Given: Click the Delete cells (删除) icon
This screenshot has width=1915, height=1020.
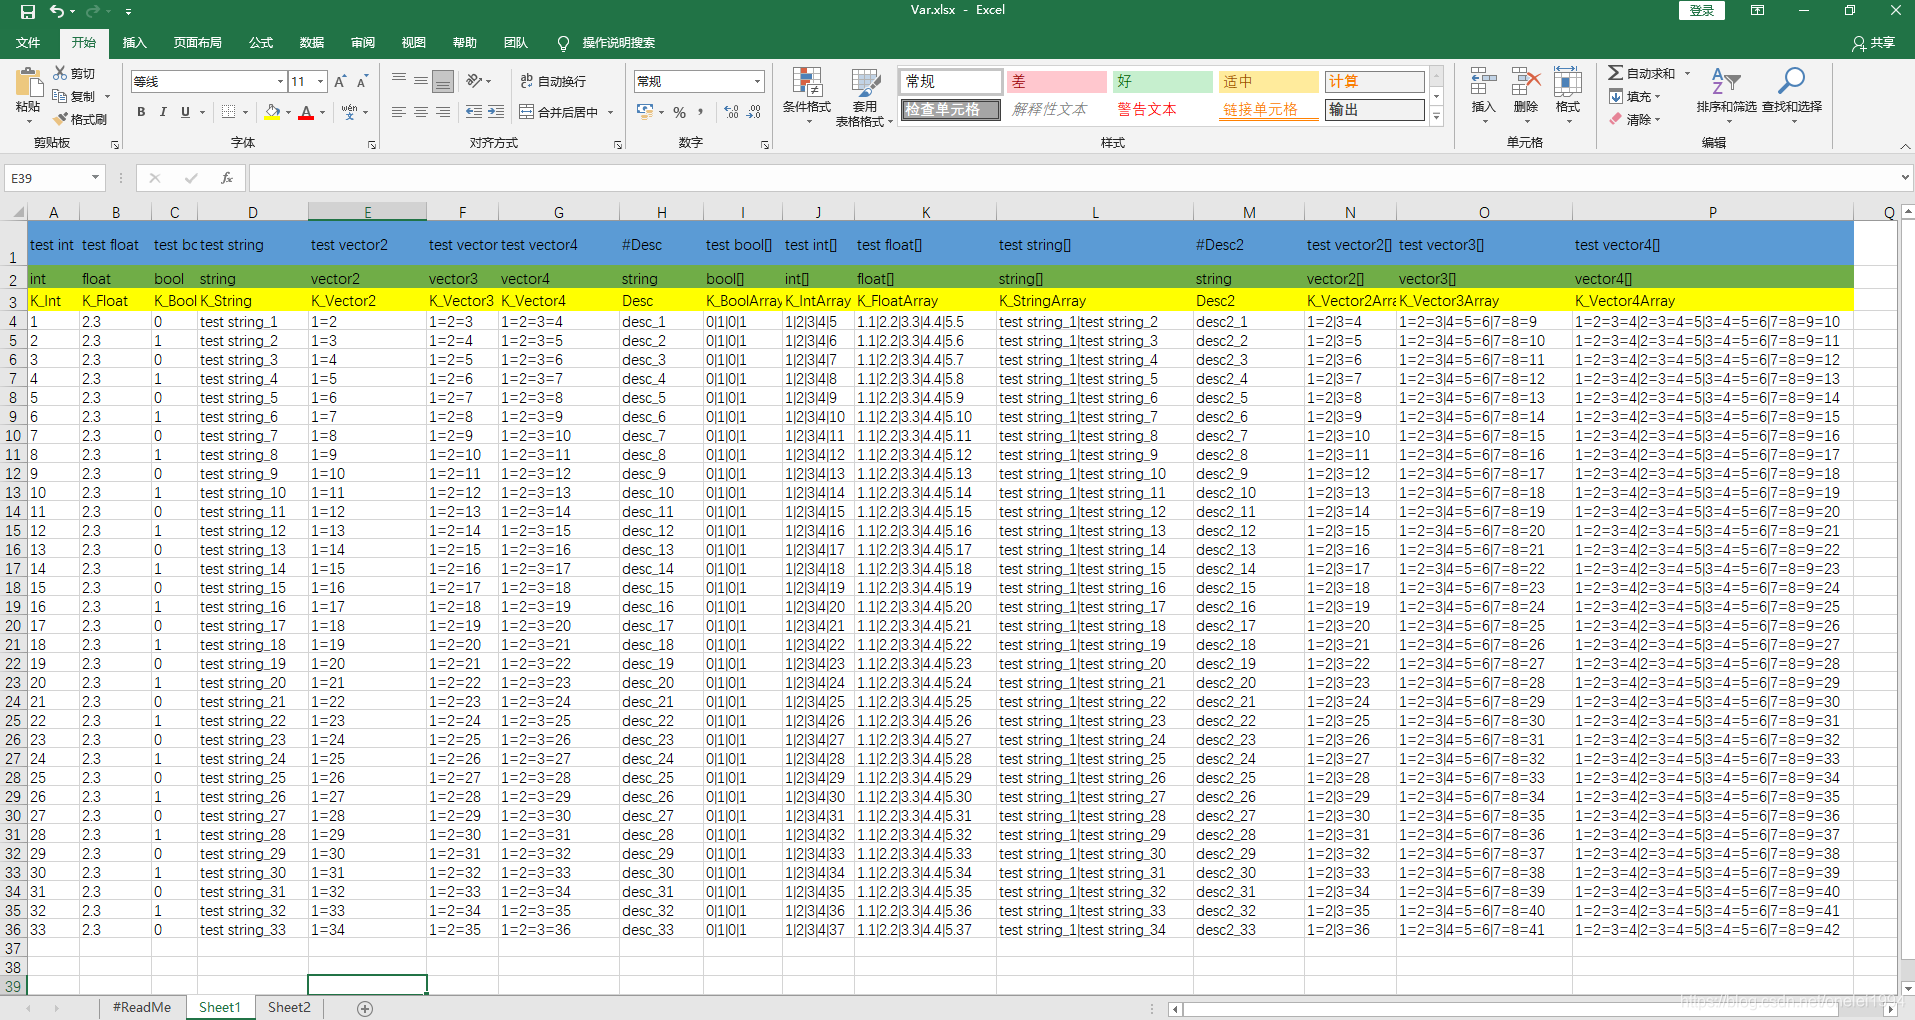Looking at the screenshot, I should (x=1526, y=82).
